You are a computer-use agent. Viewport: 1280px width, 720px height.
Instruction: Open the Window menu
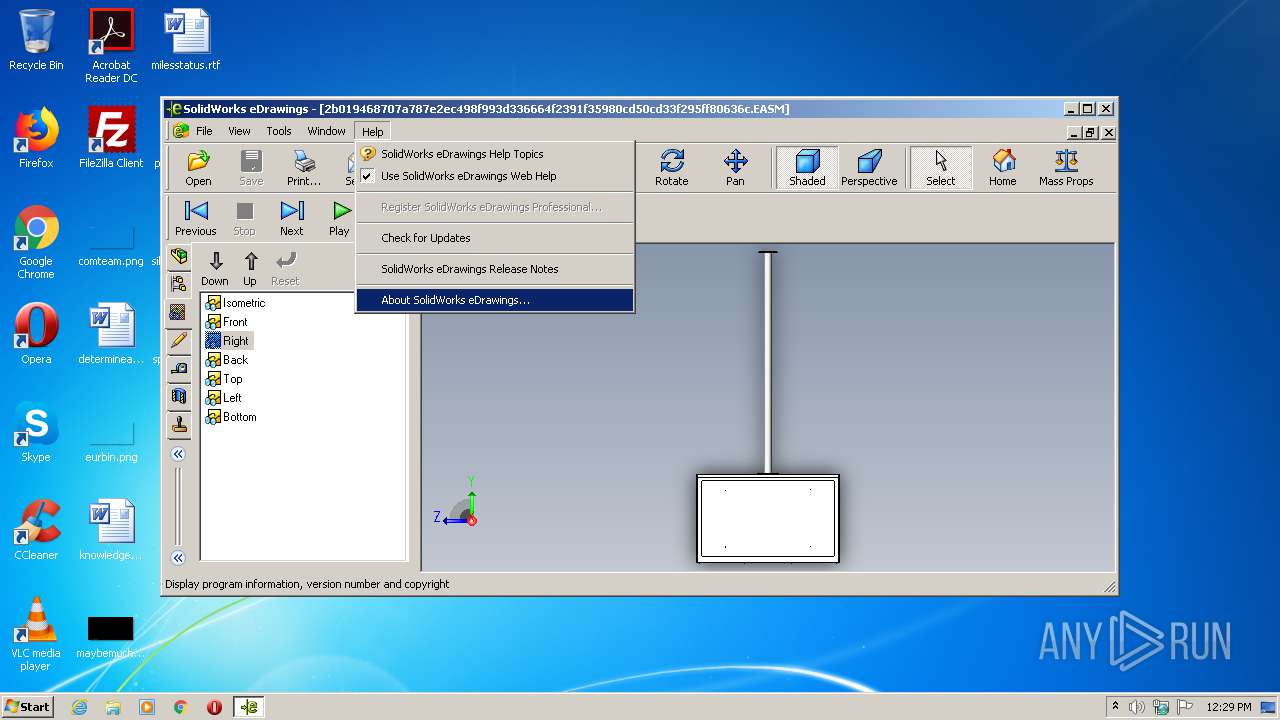click(x=326, y=131)
